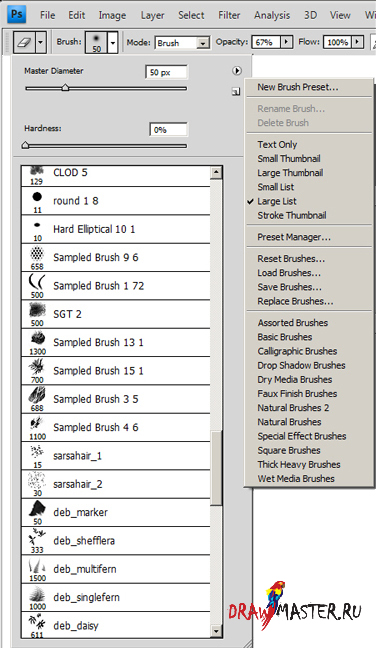The width and height of the screenshot is (376, 648).
Task: Click the Photoshop Ps logo icon
Action: 17,15
